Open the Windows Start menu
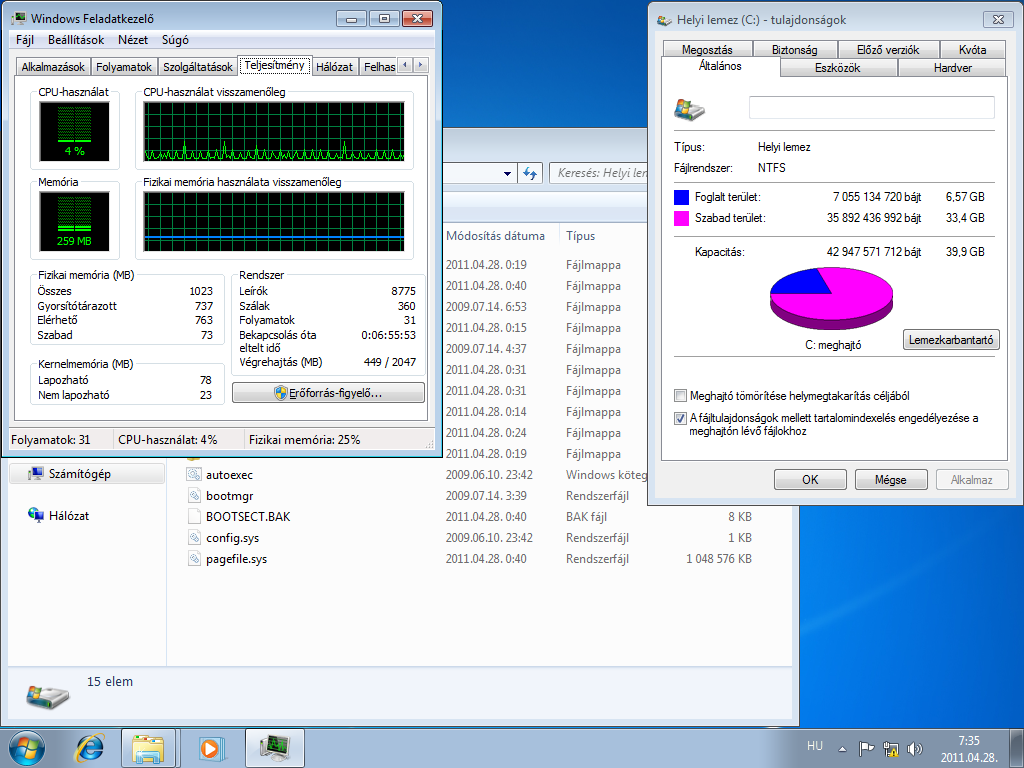The width and height of the screenshot is (1024, 768). 27,748
